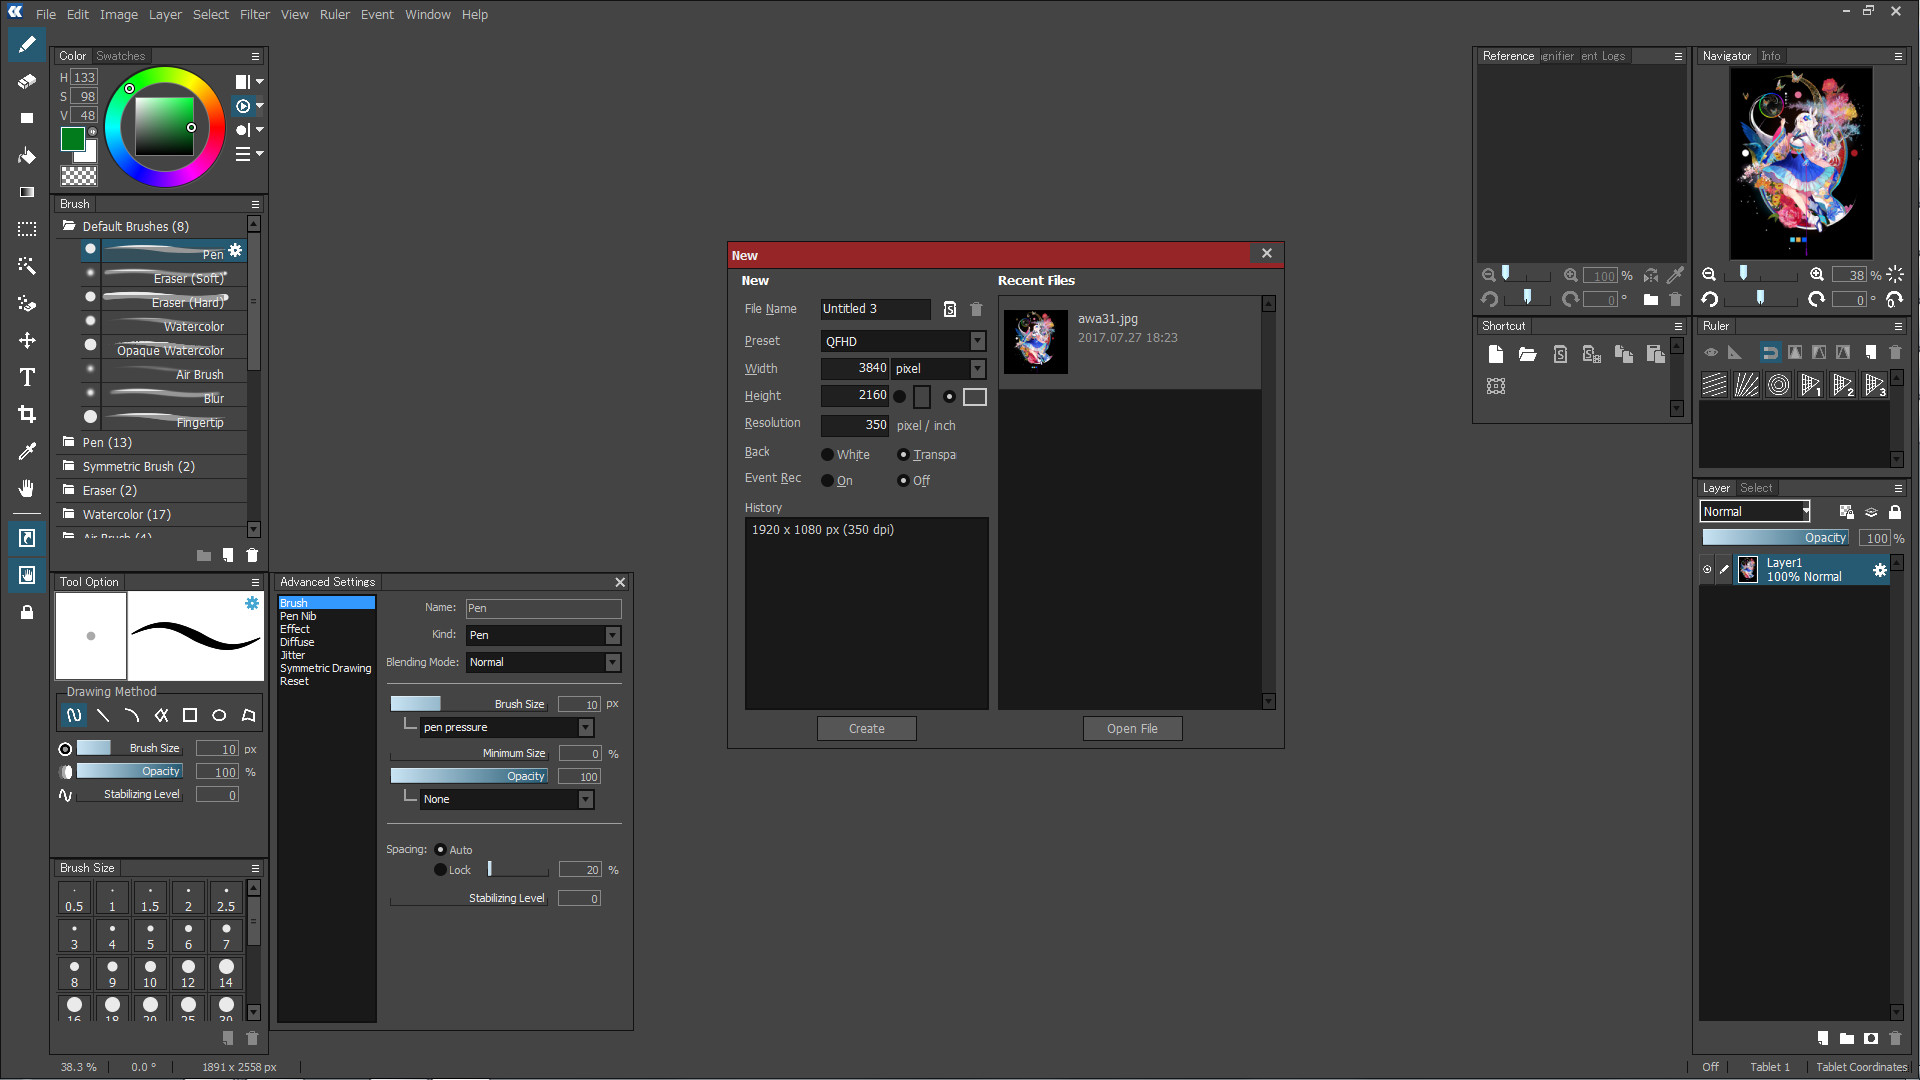Select awa31.jpg recent file thumbnail
Viewport: 1920px width, 1080px height.
1035,341
